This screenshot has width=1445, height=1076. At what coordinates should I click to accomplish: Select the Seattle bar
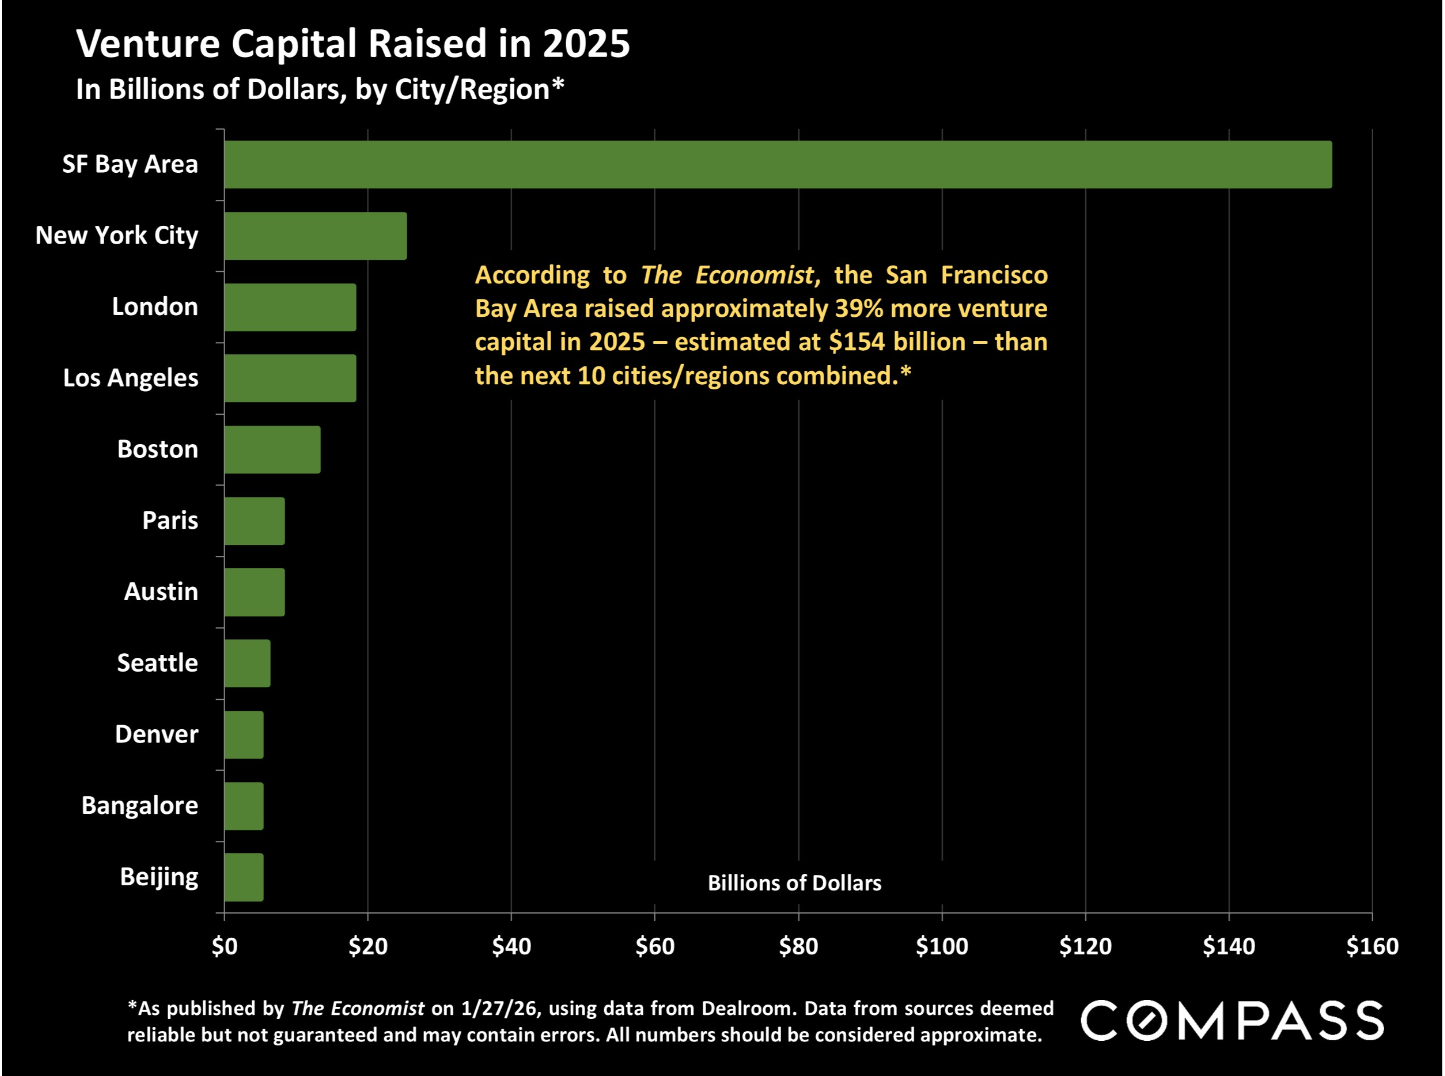[x=247, y=663]
